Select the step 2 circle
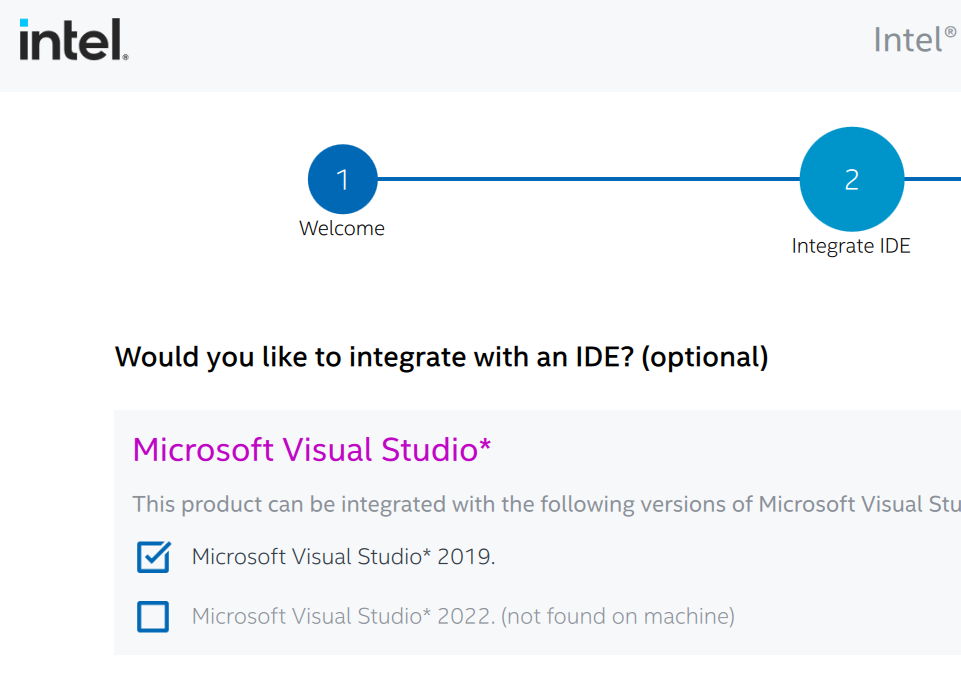The image size is (961, 682). tap(851, 180)
